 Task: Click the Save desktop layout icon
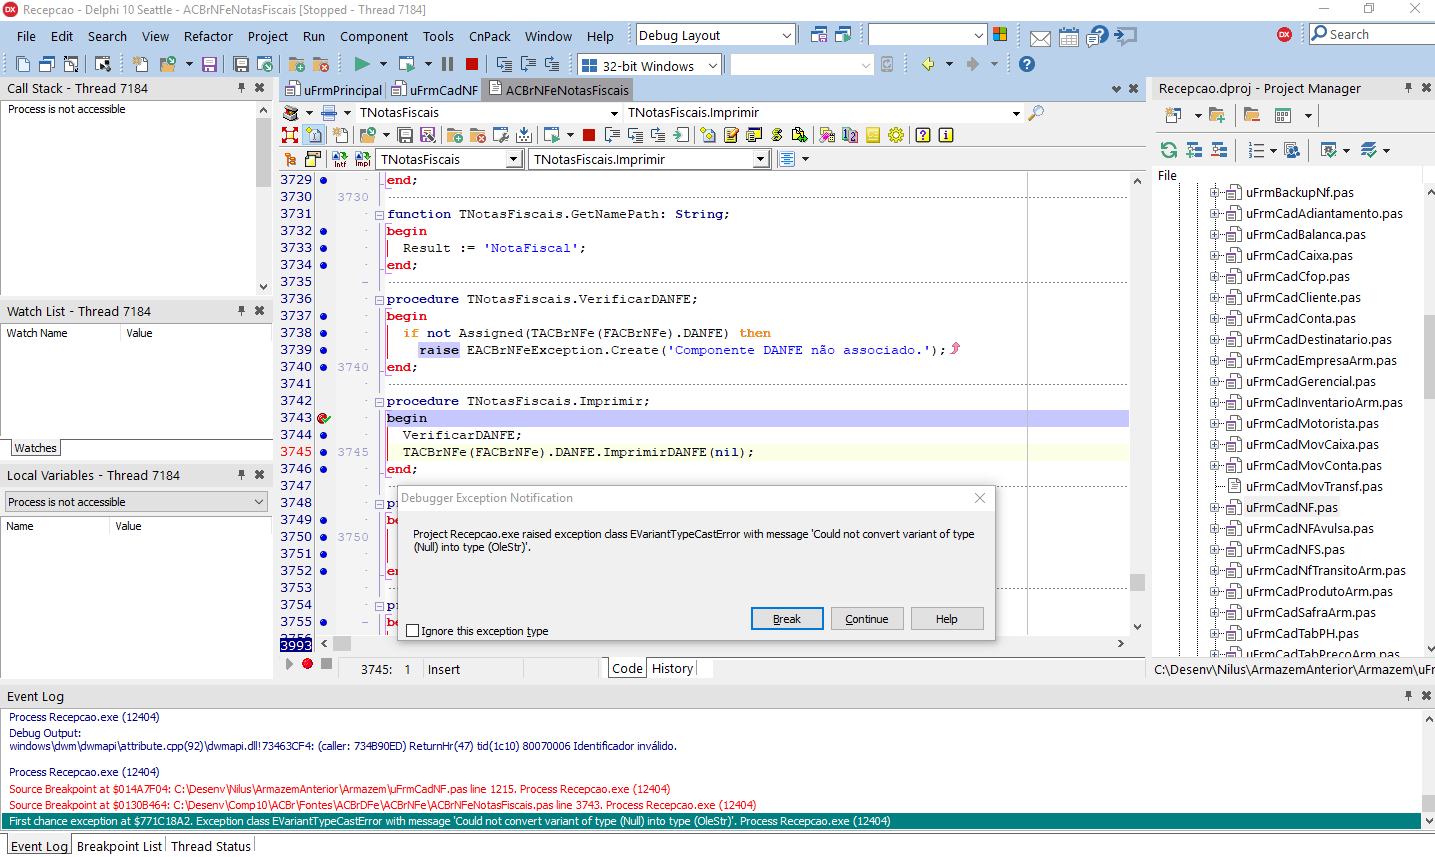click(819, 35)
